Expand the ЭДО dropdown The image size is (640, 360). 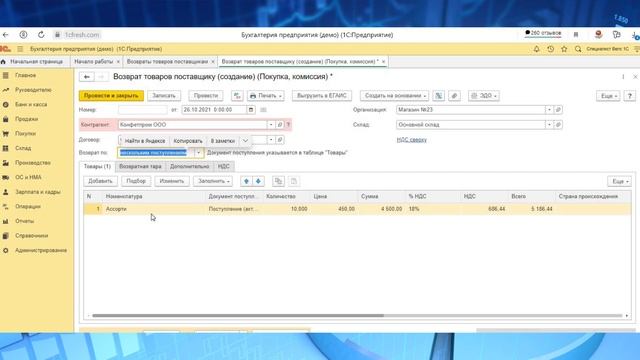coord(484,96)
